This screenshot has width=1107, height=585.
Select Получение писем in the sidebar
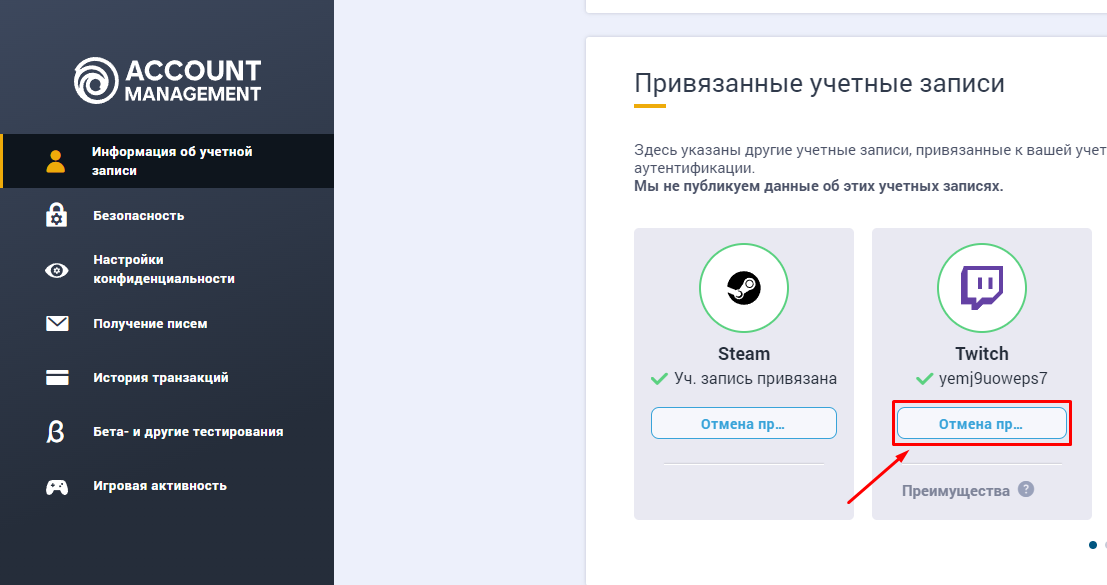point(150,324)
